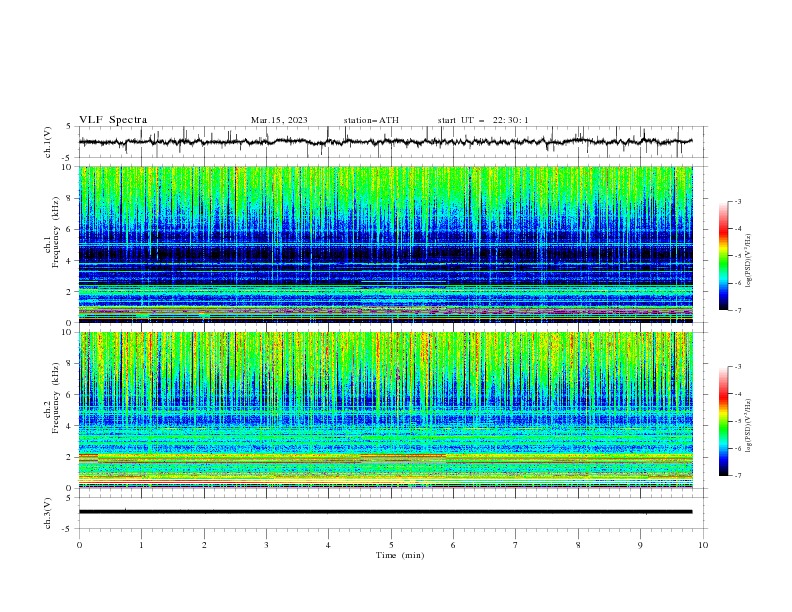This screenshot has width=792, height=612.
Task: Select ch.2 'Frequency (kHz)' axis label
Action: [55, 397]
